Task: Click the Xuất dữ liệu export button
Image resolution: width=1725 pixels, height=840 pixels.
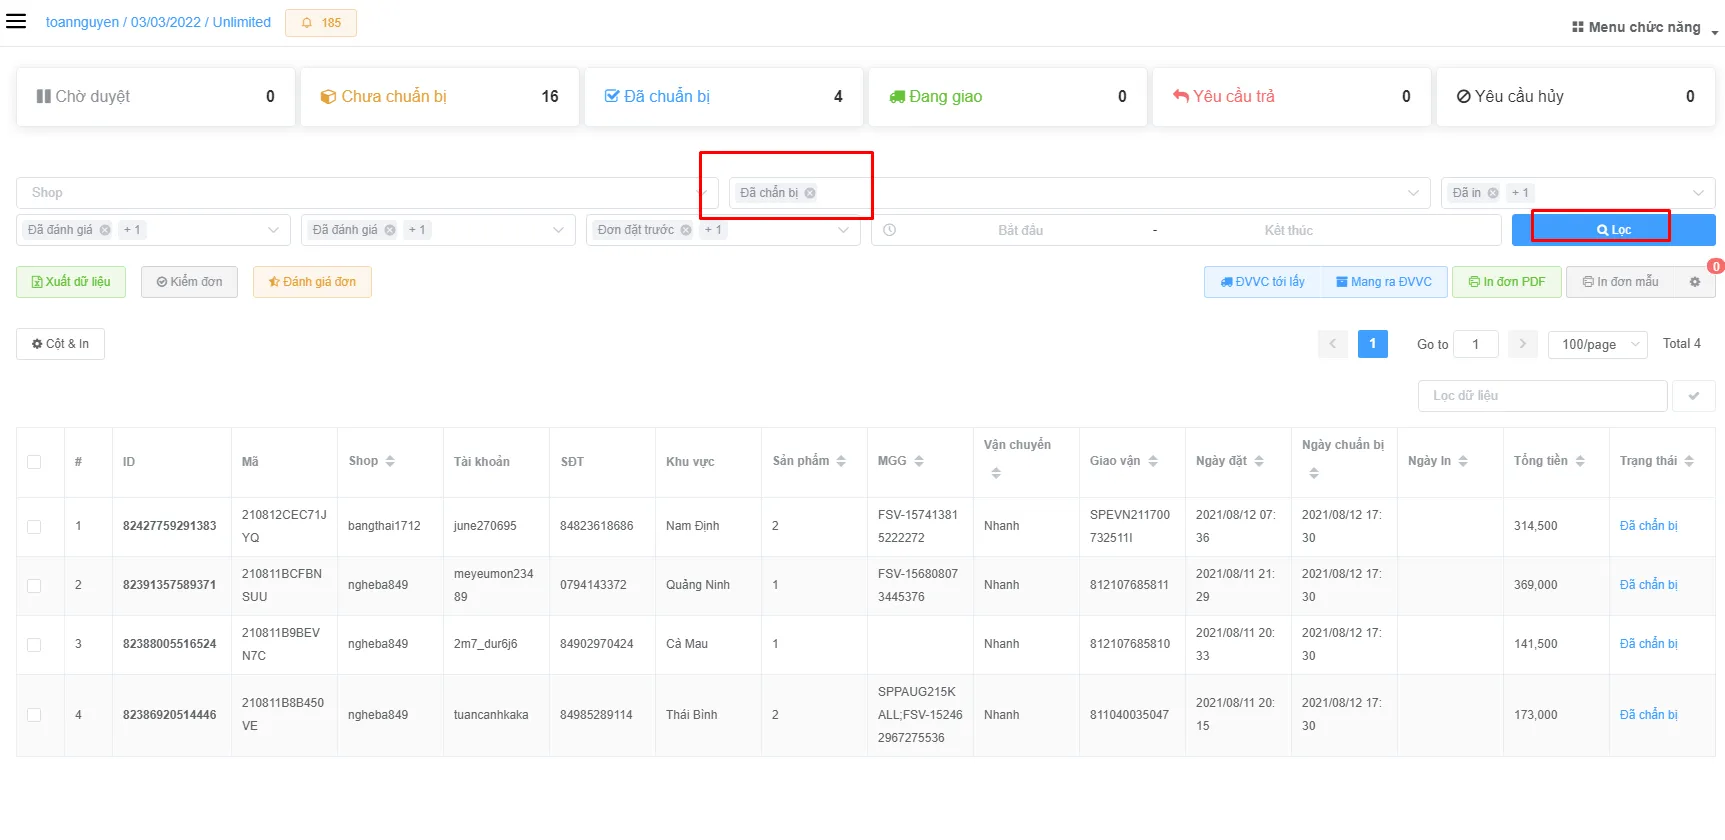Action: 71,282
